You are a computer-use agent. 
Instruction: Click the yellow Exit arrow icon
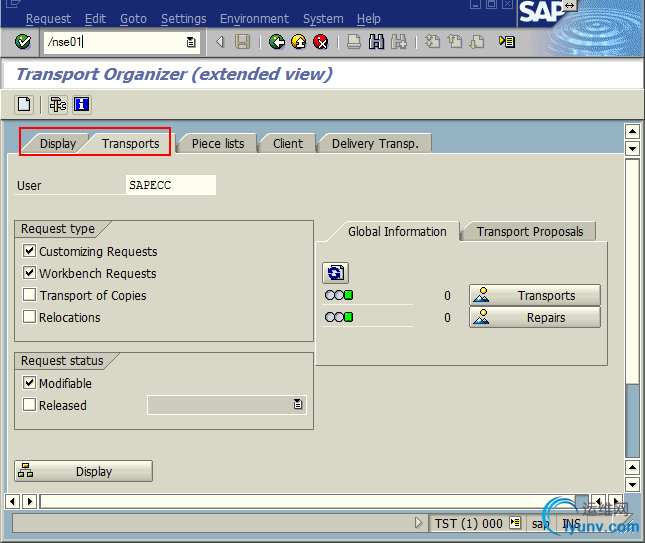[x=299, y=42]
